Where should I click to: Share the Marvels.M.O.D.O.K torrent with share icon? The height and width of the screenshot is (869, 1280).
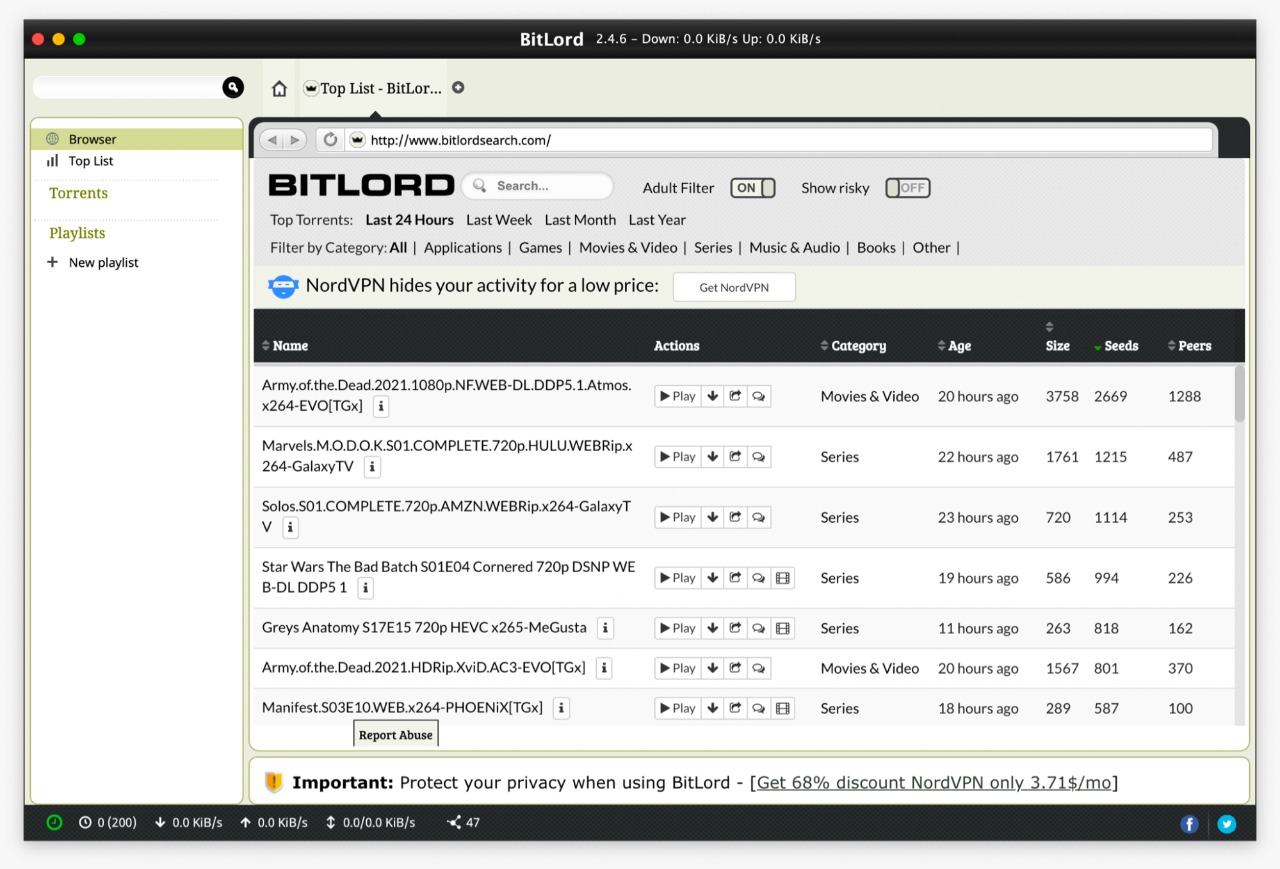tap(735, 457)
